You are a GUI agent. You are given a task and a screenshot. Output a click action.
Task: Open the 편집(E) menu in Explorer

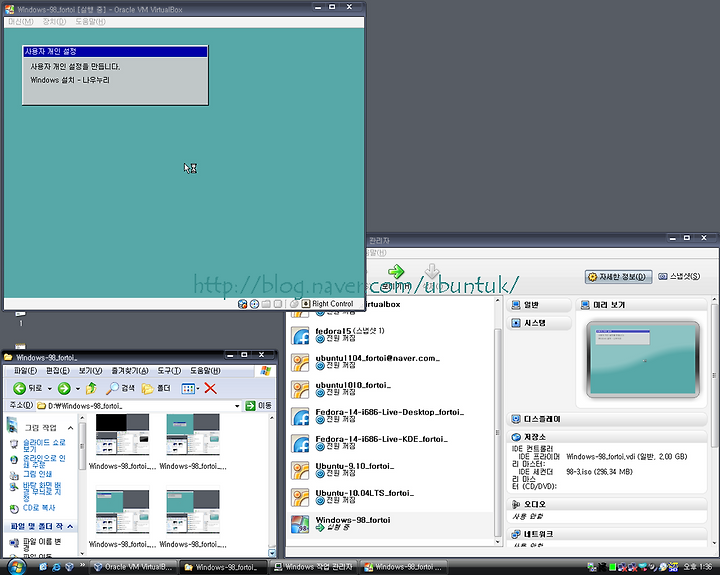click(x=58, y=371)
